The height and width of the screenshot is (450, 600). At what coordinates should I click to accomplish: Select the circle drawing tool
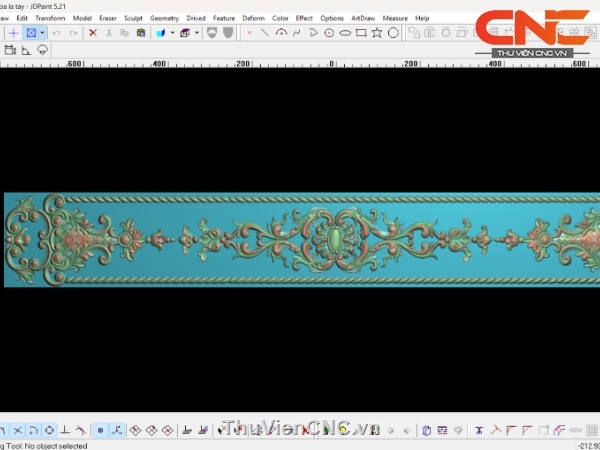click(393, 33)
